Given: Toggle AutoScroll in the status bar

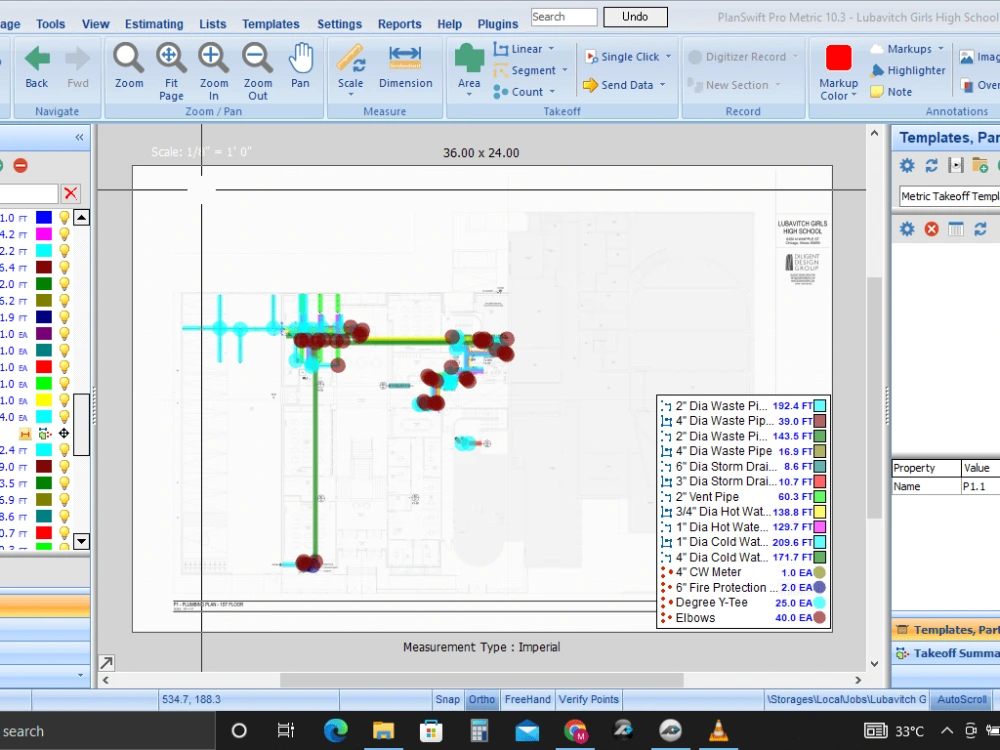Looking at the screenshot, I should (961, 699).
